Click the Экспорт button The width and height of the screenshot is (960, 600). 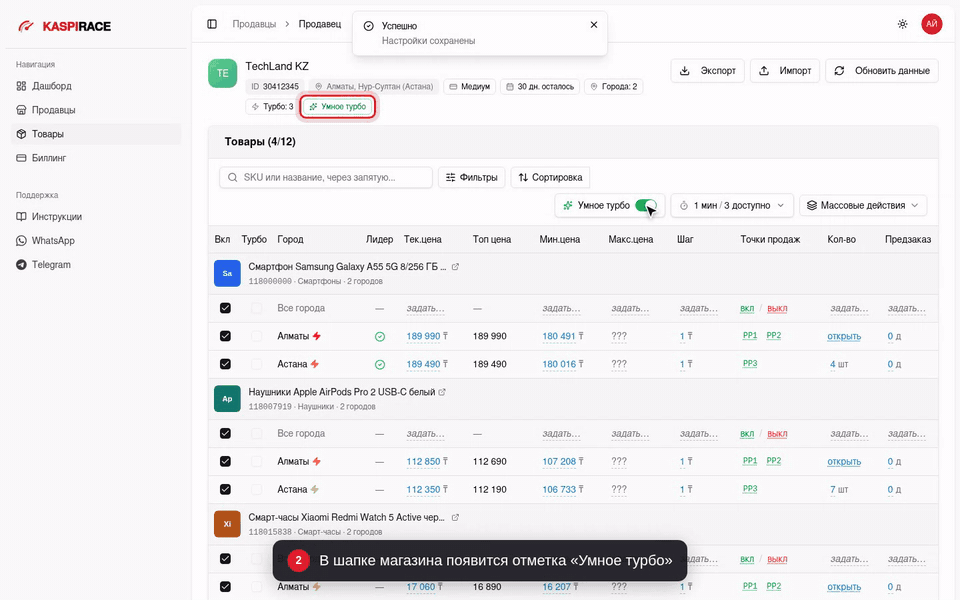pos(708,71)
